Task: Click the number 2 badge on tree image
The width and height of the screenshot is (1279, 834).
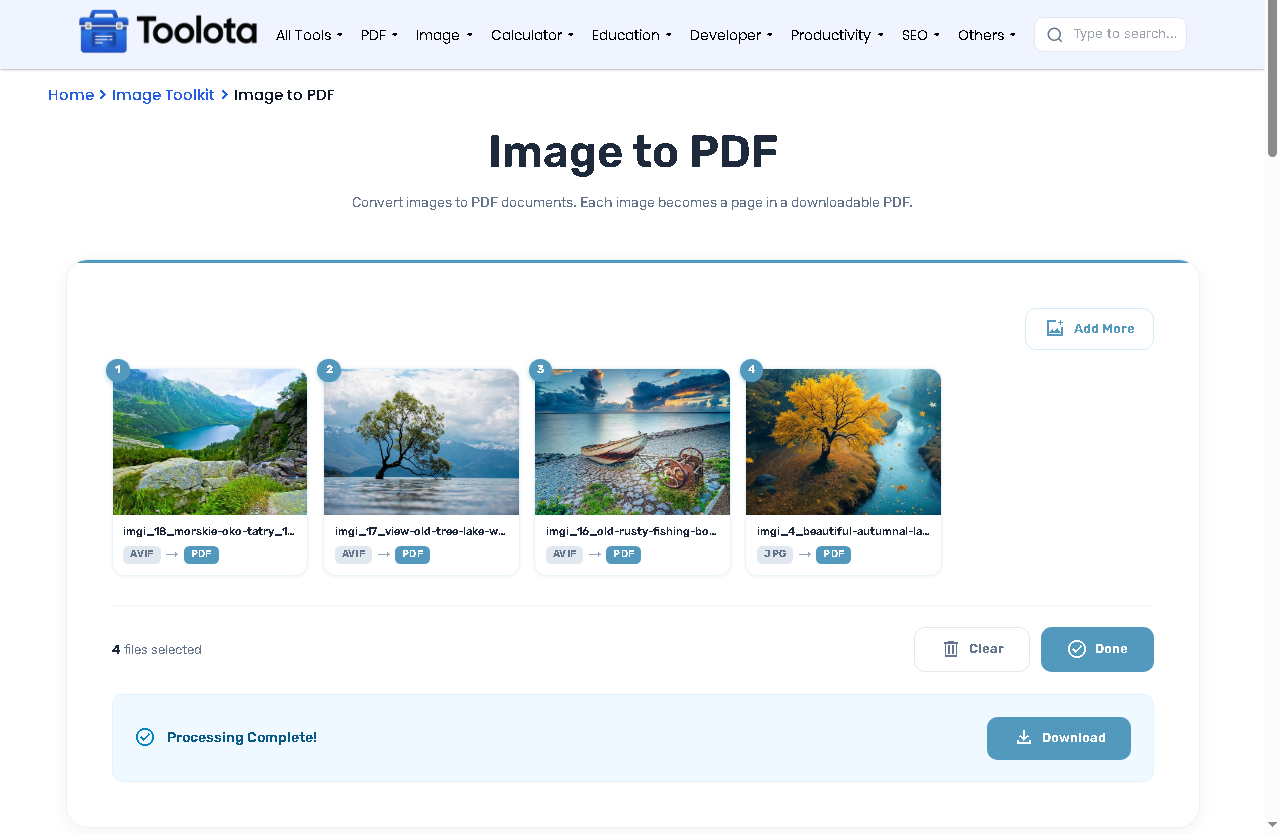Action: point(329,370)
